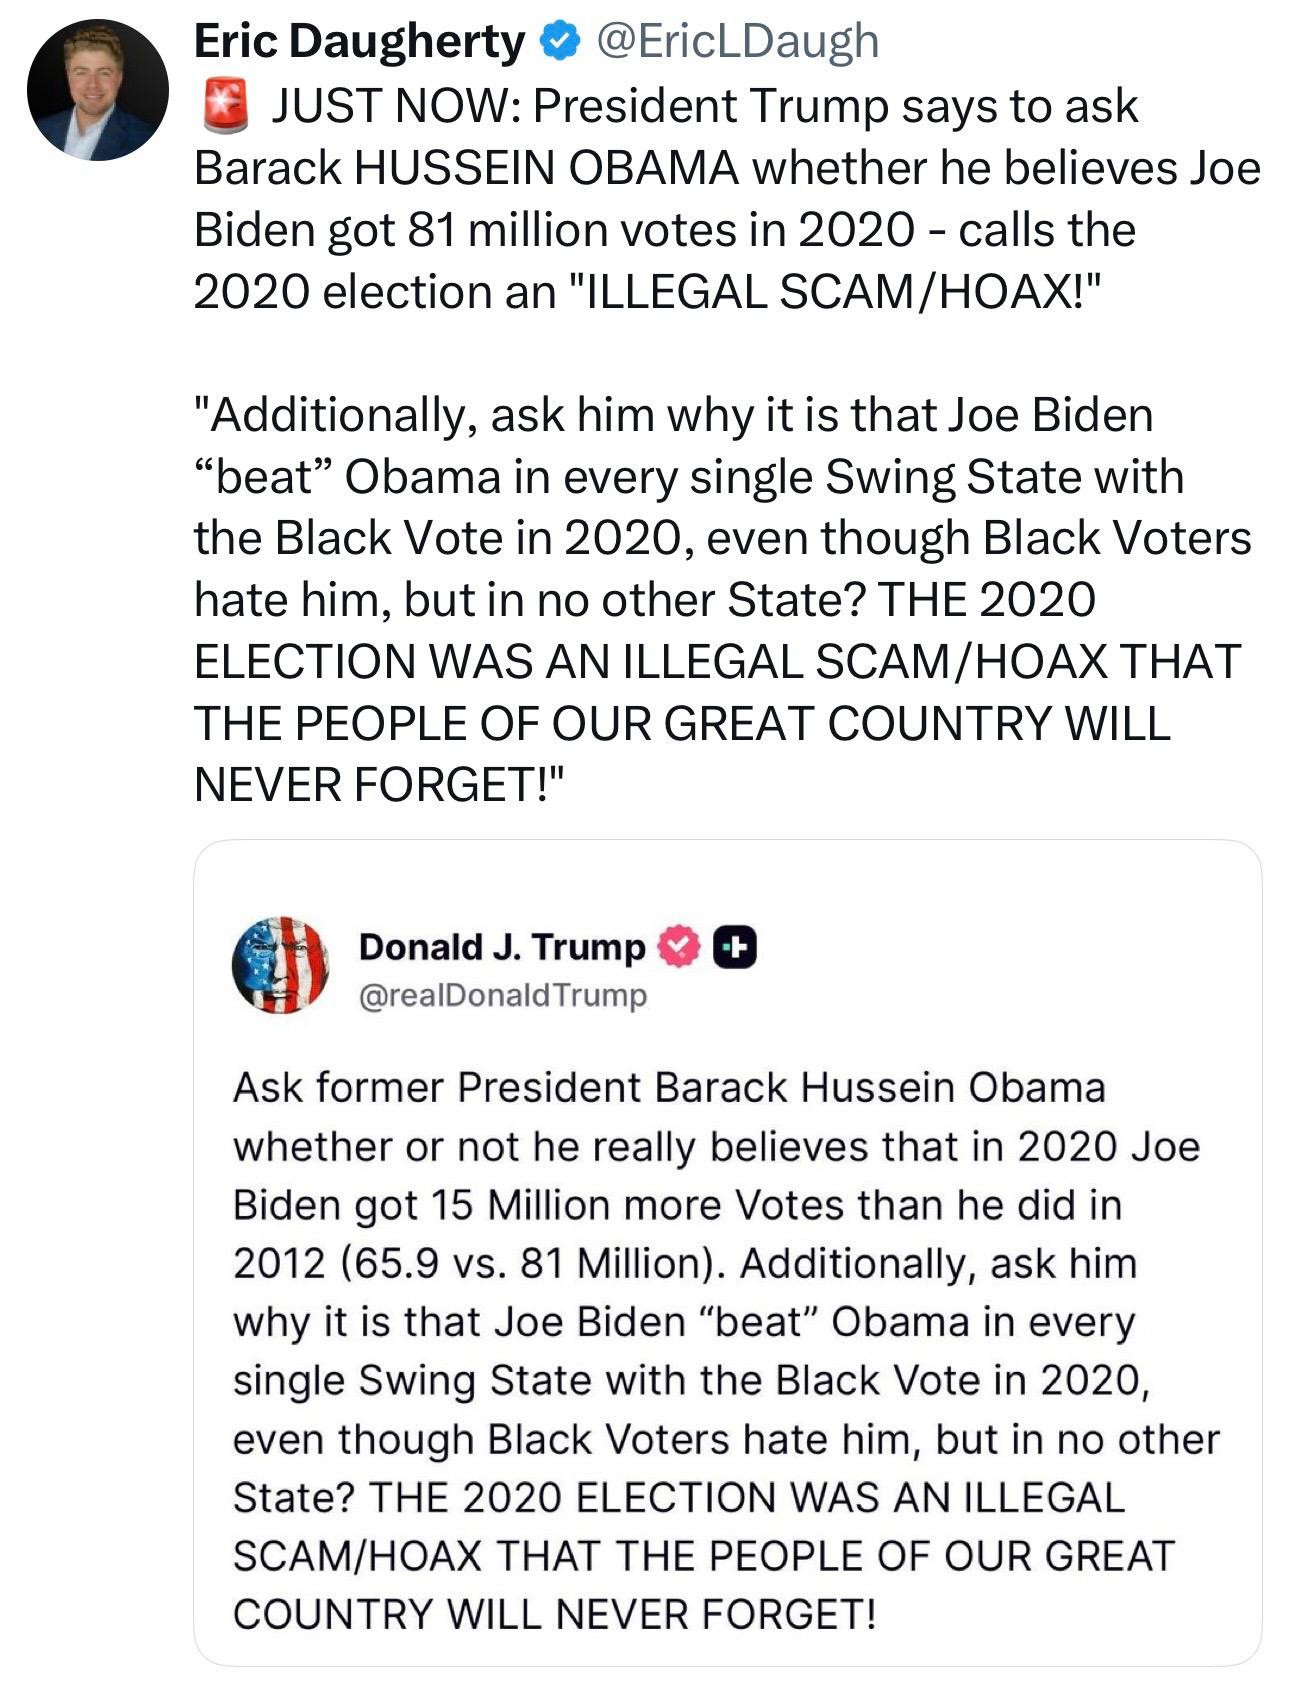Image resolution: width=1290 pixels, height=1691 pixels.
Task: Click the tweet's final "NEVER FORGET!" line
Action: pyautogui.click(x=379, y=785)
